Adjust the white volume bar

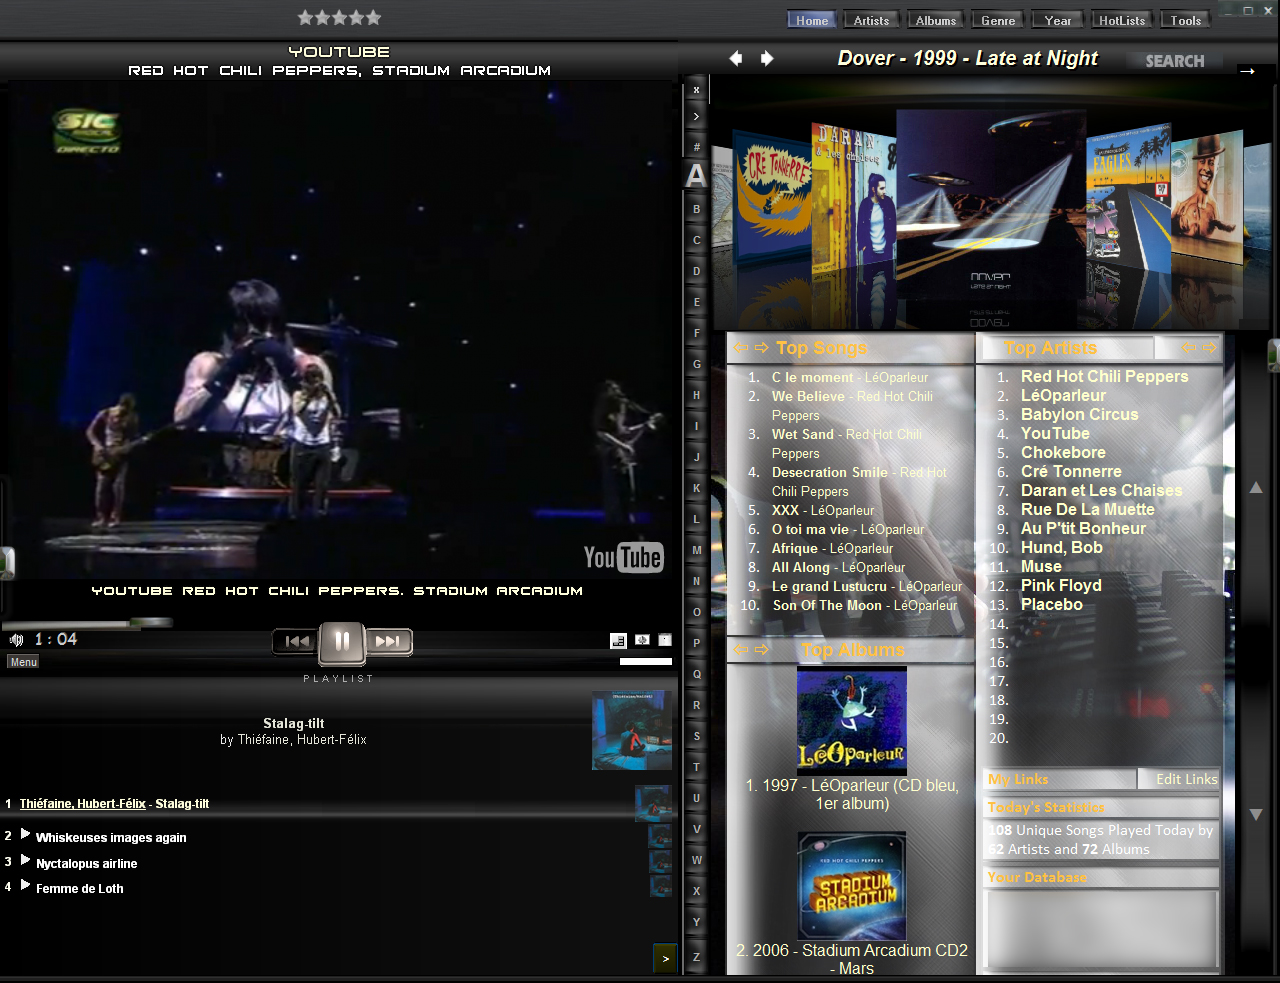pyautogui.click(x=646, y=661)
